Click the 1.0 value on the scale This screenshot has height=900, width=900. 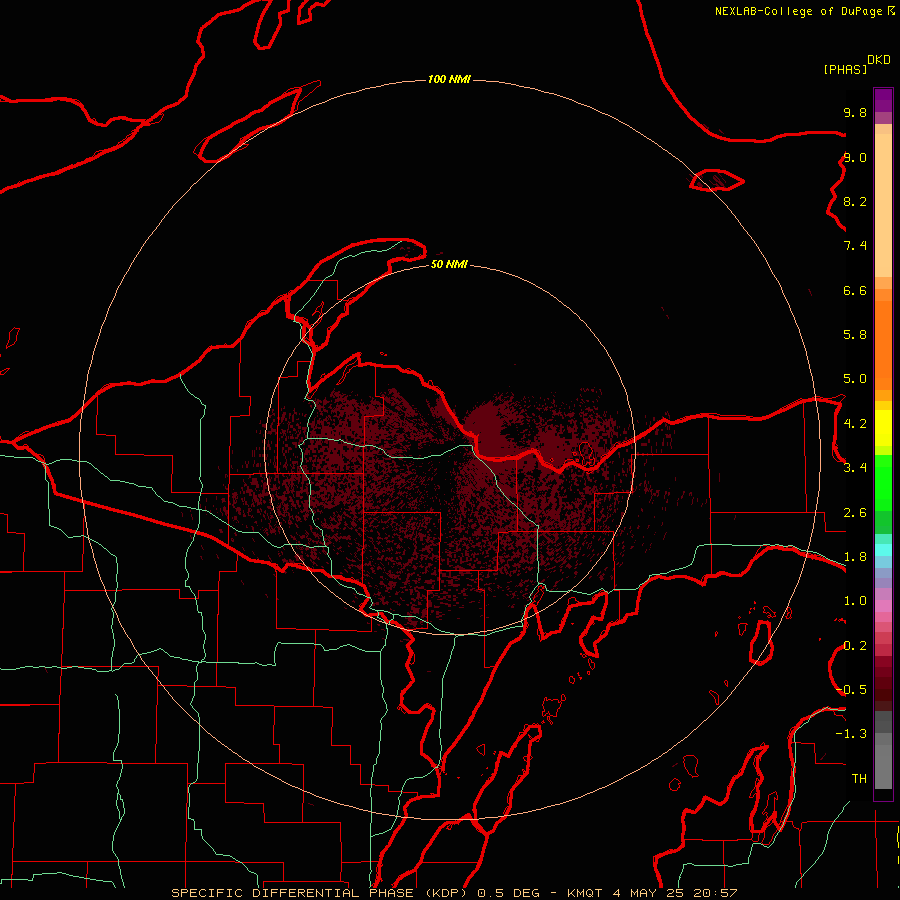tap(855, 601)
